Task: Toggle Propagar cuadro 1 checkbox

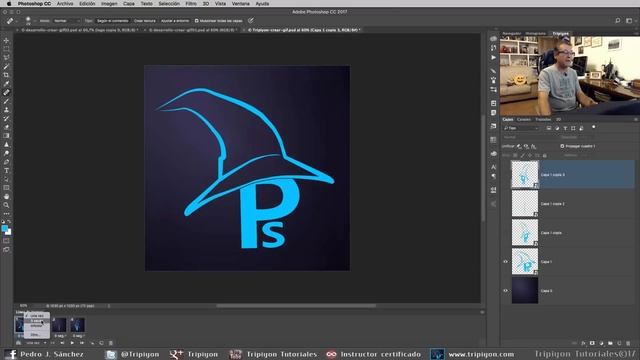Action: 562,146
